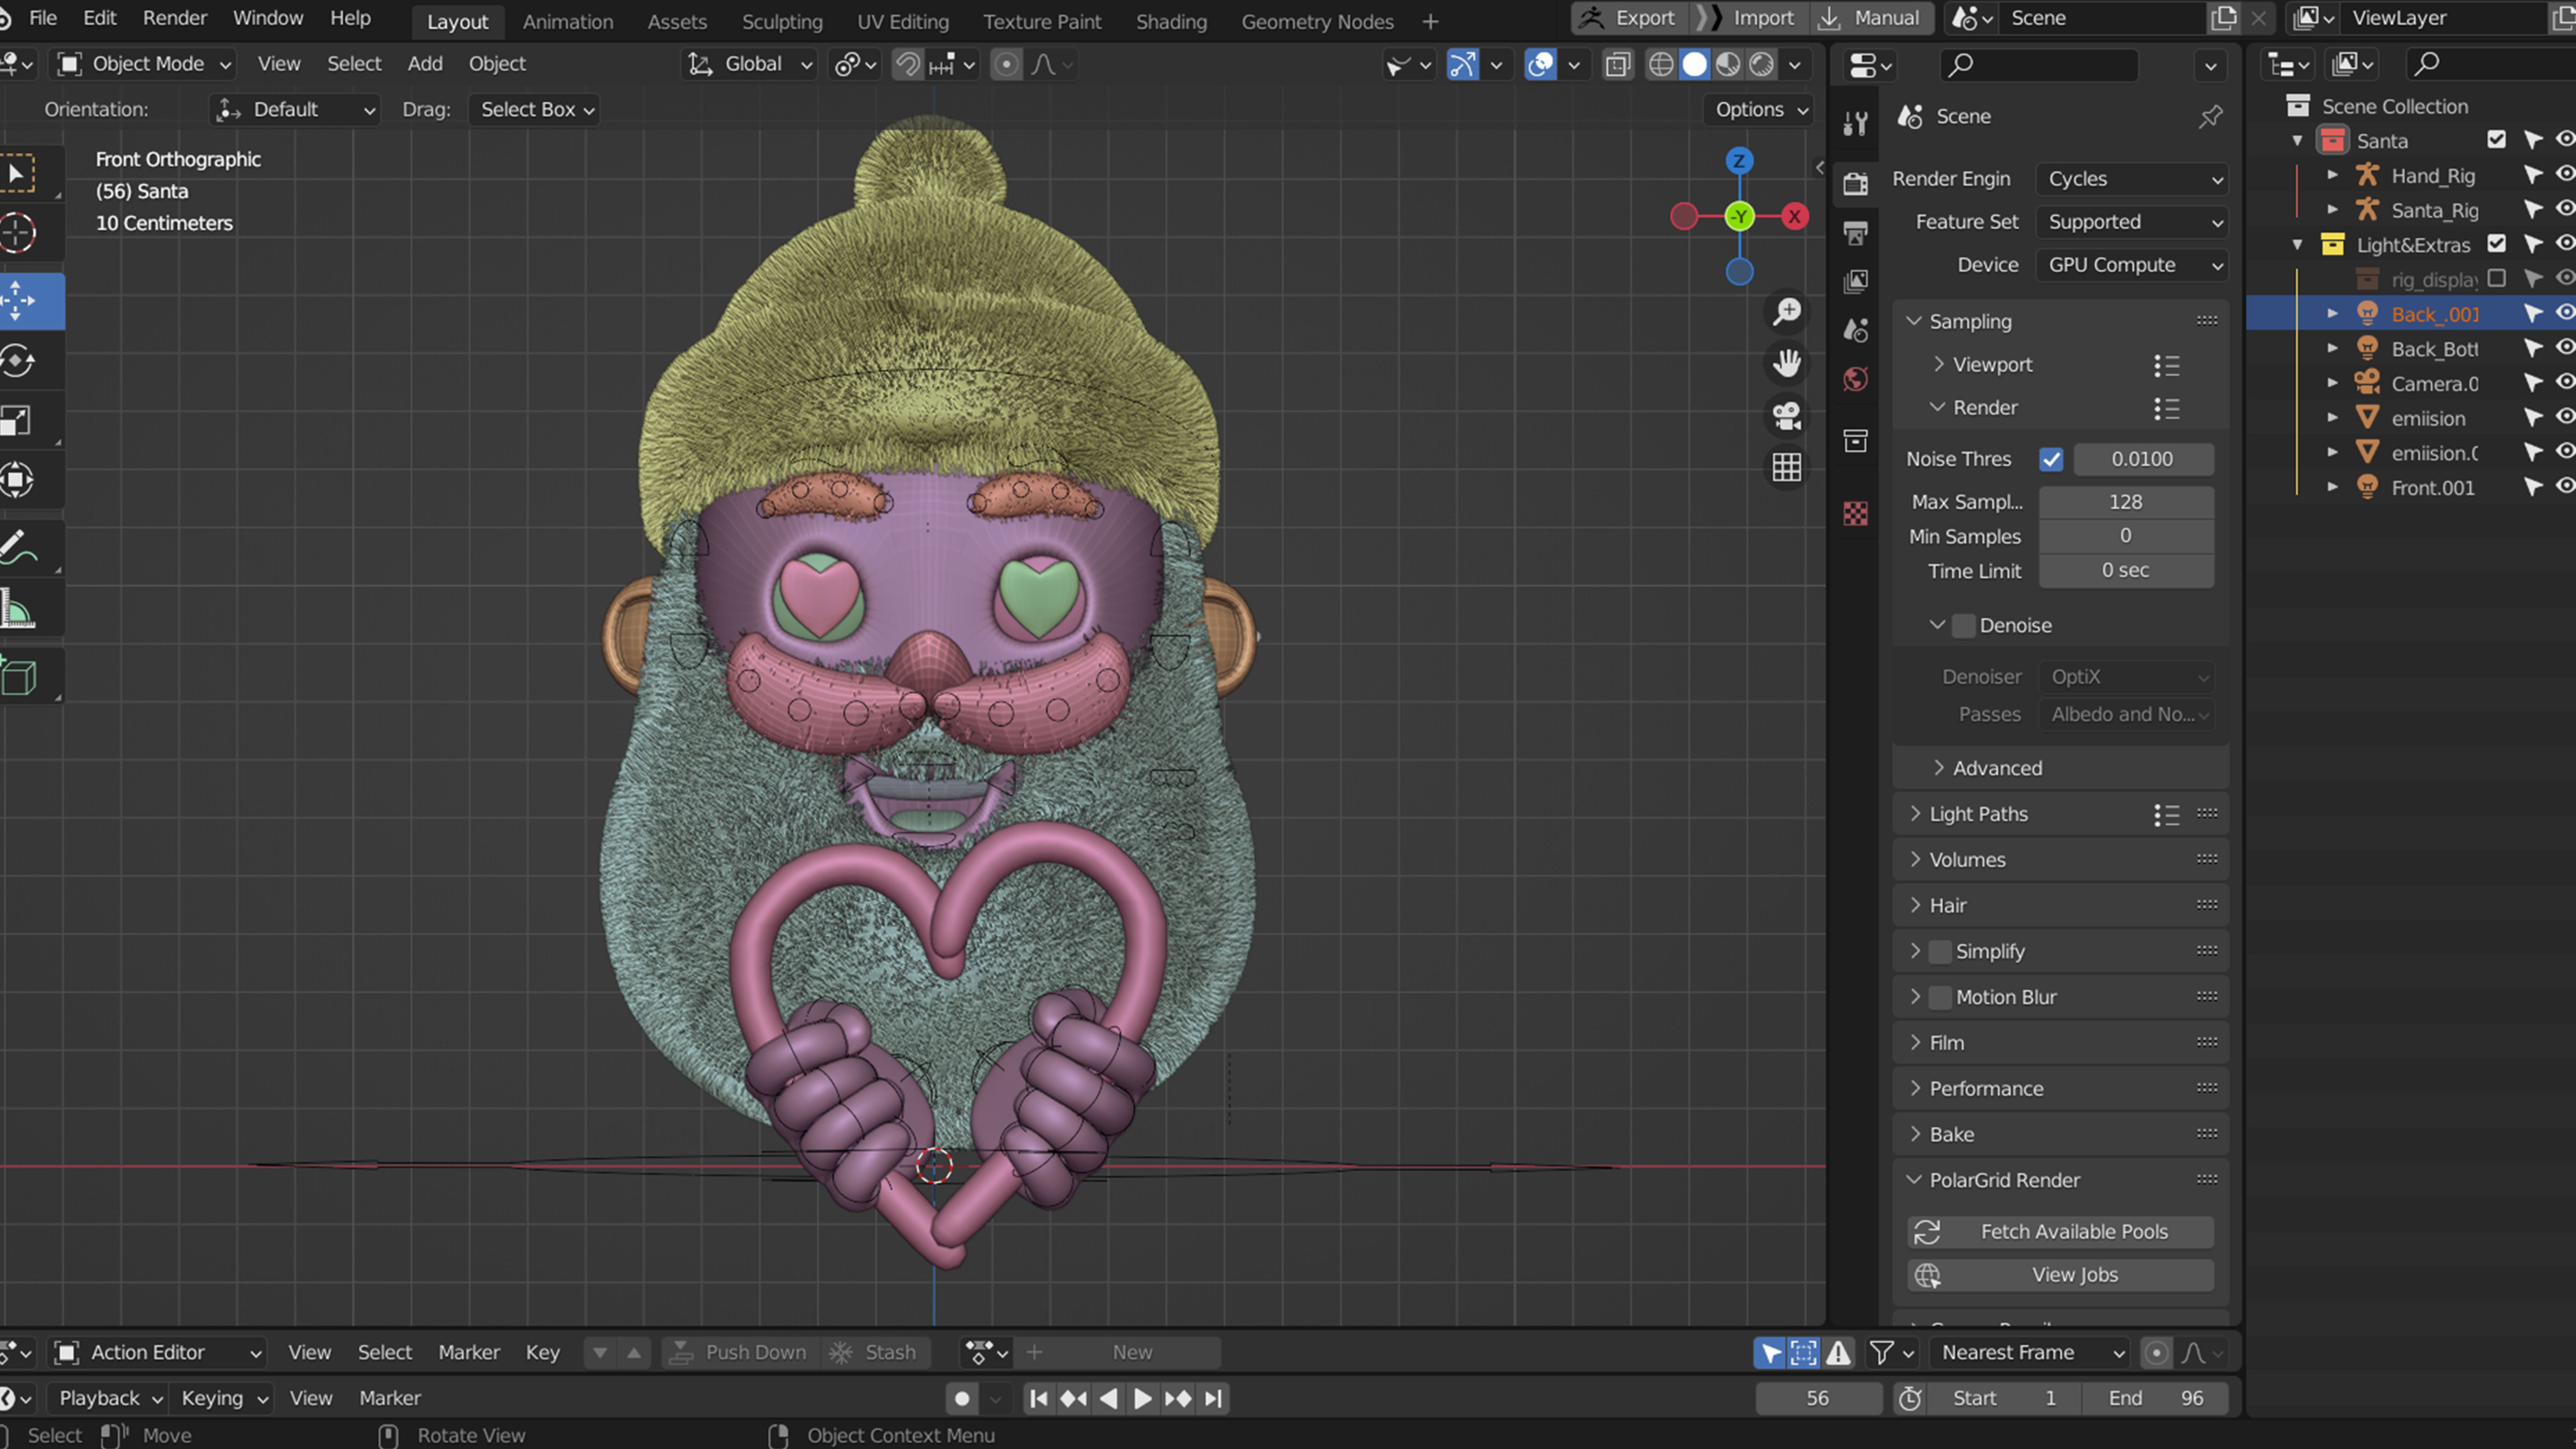
Task: Expand the Performance panel
Action: coord(1986,1089)
